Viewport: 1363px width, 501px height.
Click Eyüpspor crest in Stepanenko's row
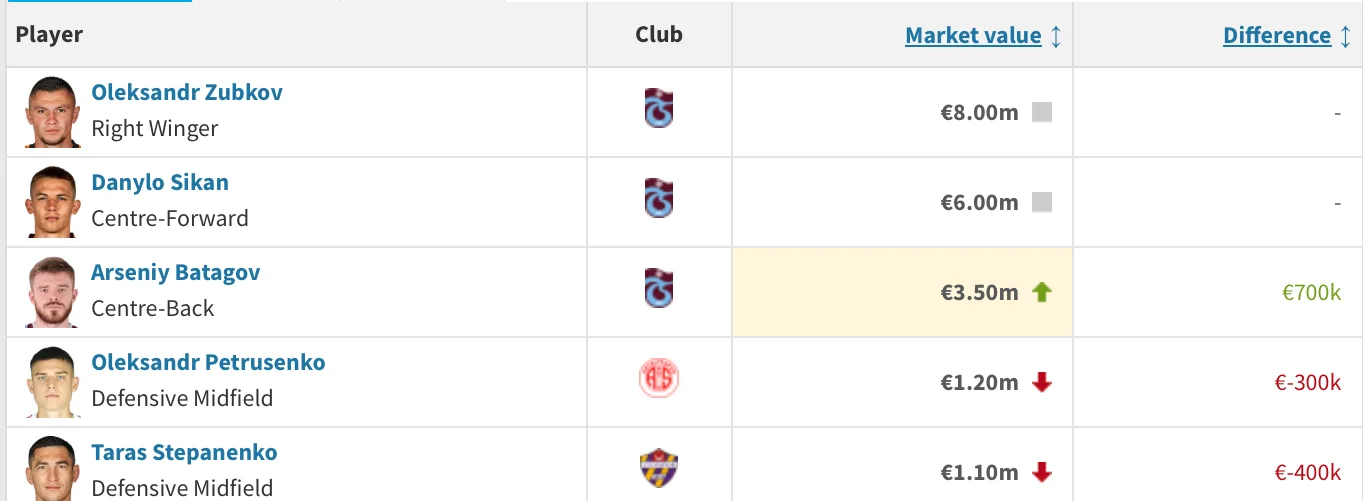coord(658,468)
